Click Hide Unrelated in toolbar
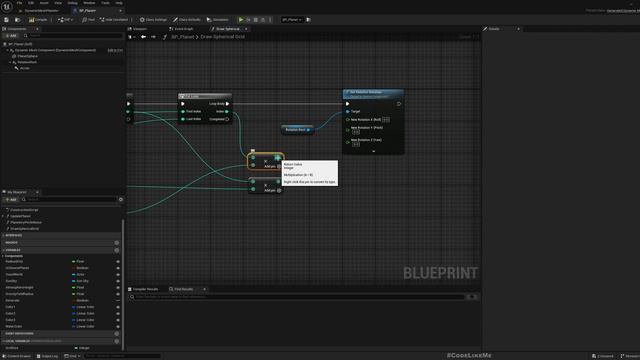Viewport: 640px width, 360px height. [114, 20]
